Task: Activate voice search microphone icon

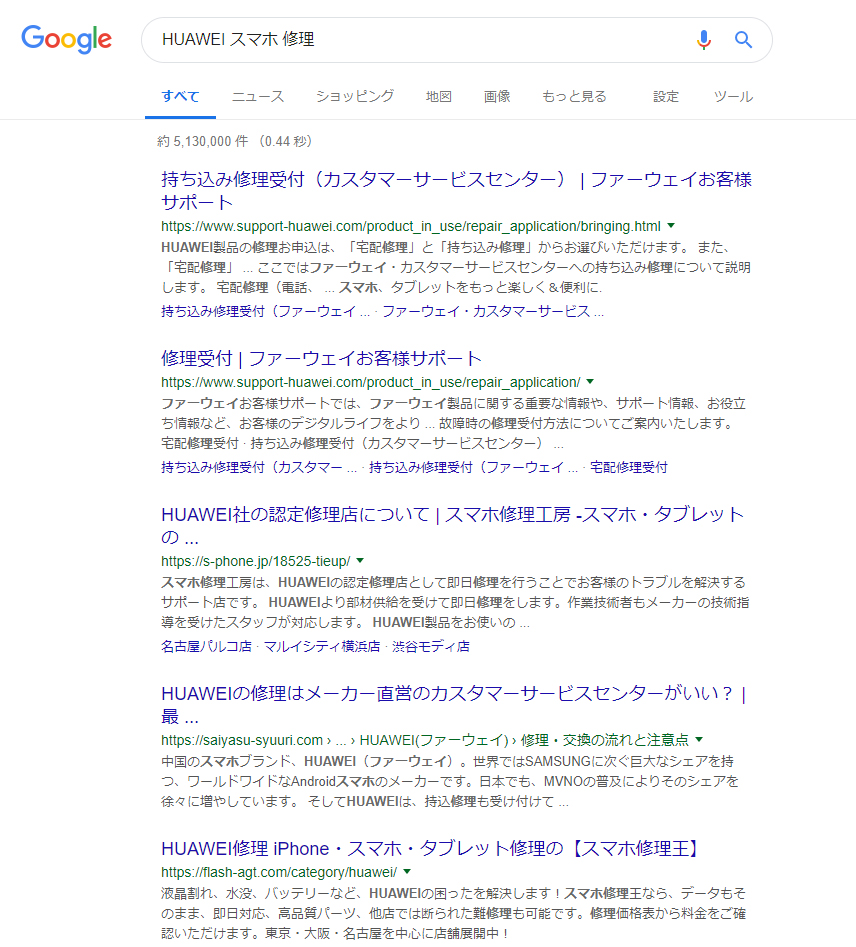Action: click(703, 39)
